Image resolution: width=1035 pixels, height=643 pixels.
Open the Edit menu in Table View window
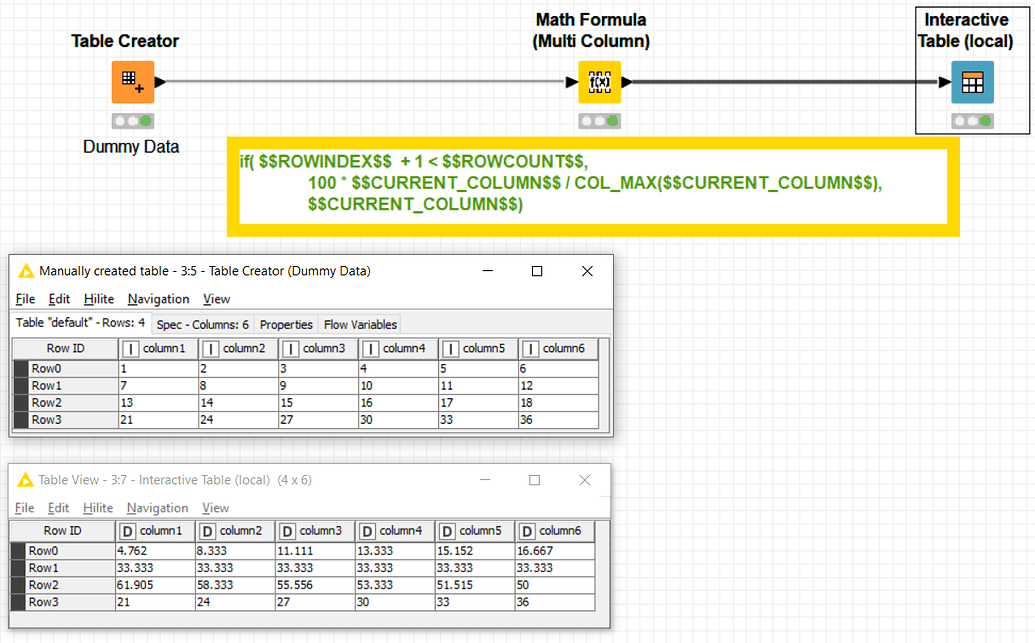pyautogui.click(x=60, y=507)
